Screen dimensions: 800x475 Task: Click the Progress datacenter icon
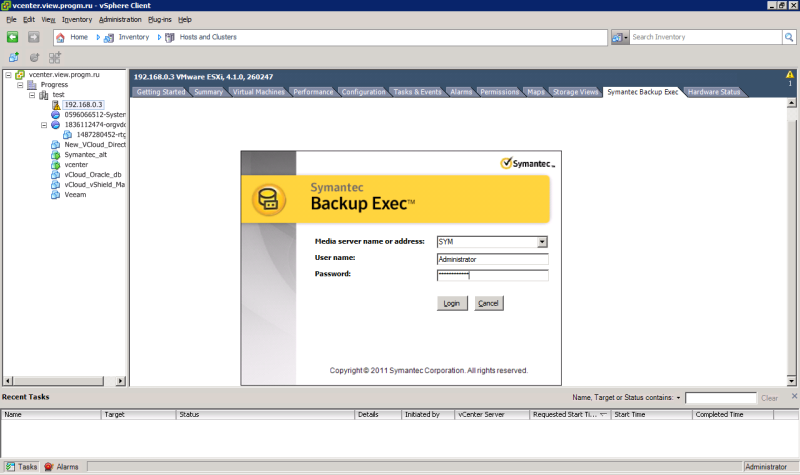point(32,85)
